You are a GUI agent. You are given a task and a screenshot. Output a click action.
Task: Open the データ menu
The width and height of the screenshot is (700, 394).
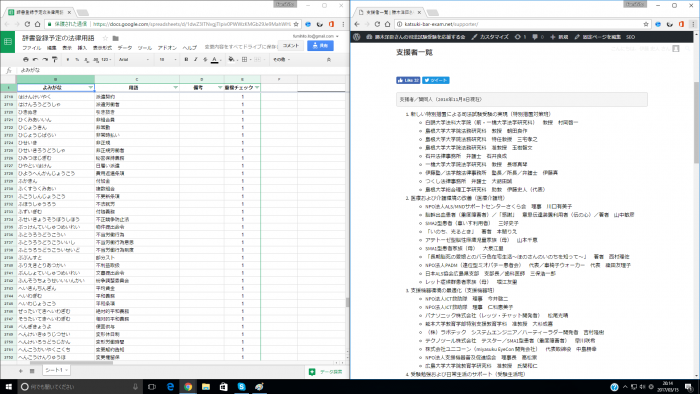click(125, 48)
